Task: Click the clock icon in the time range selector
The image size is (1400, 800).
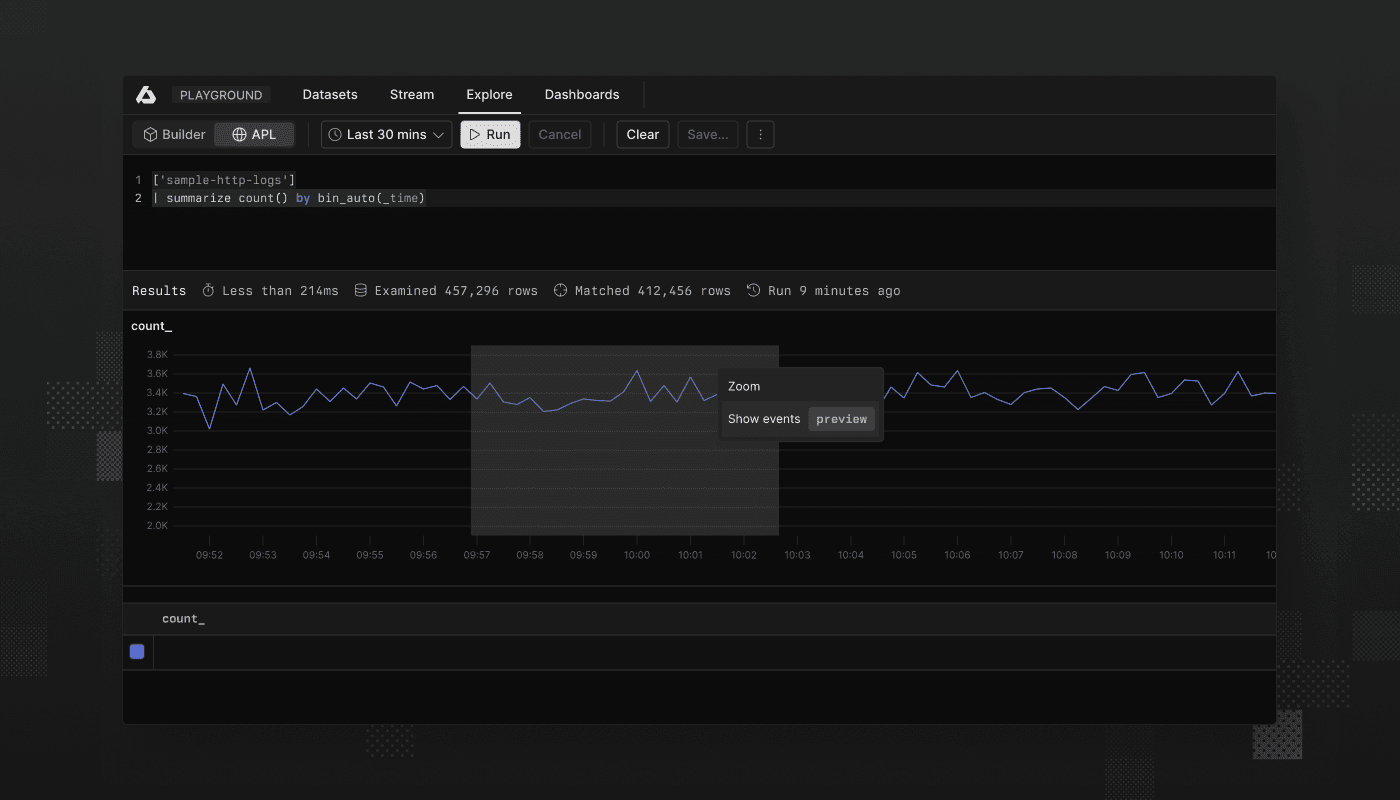Action: [334, 134]
